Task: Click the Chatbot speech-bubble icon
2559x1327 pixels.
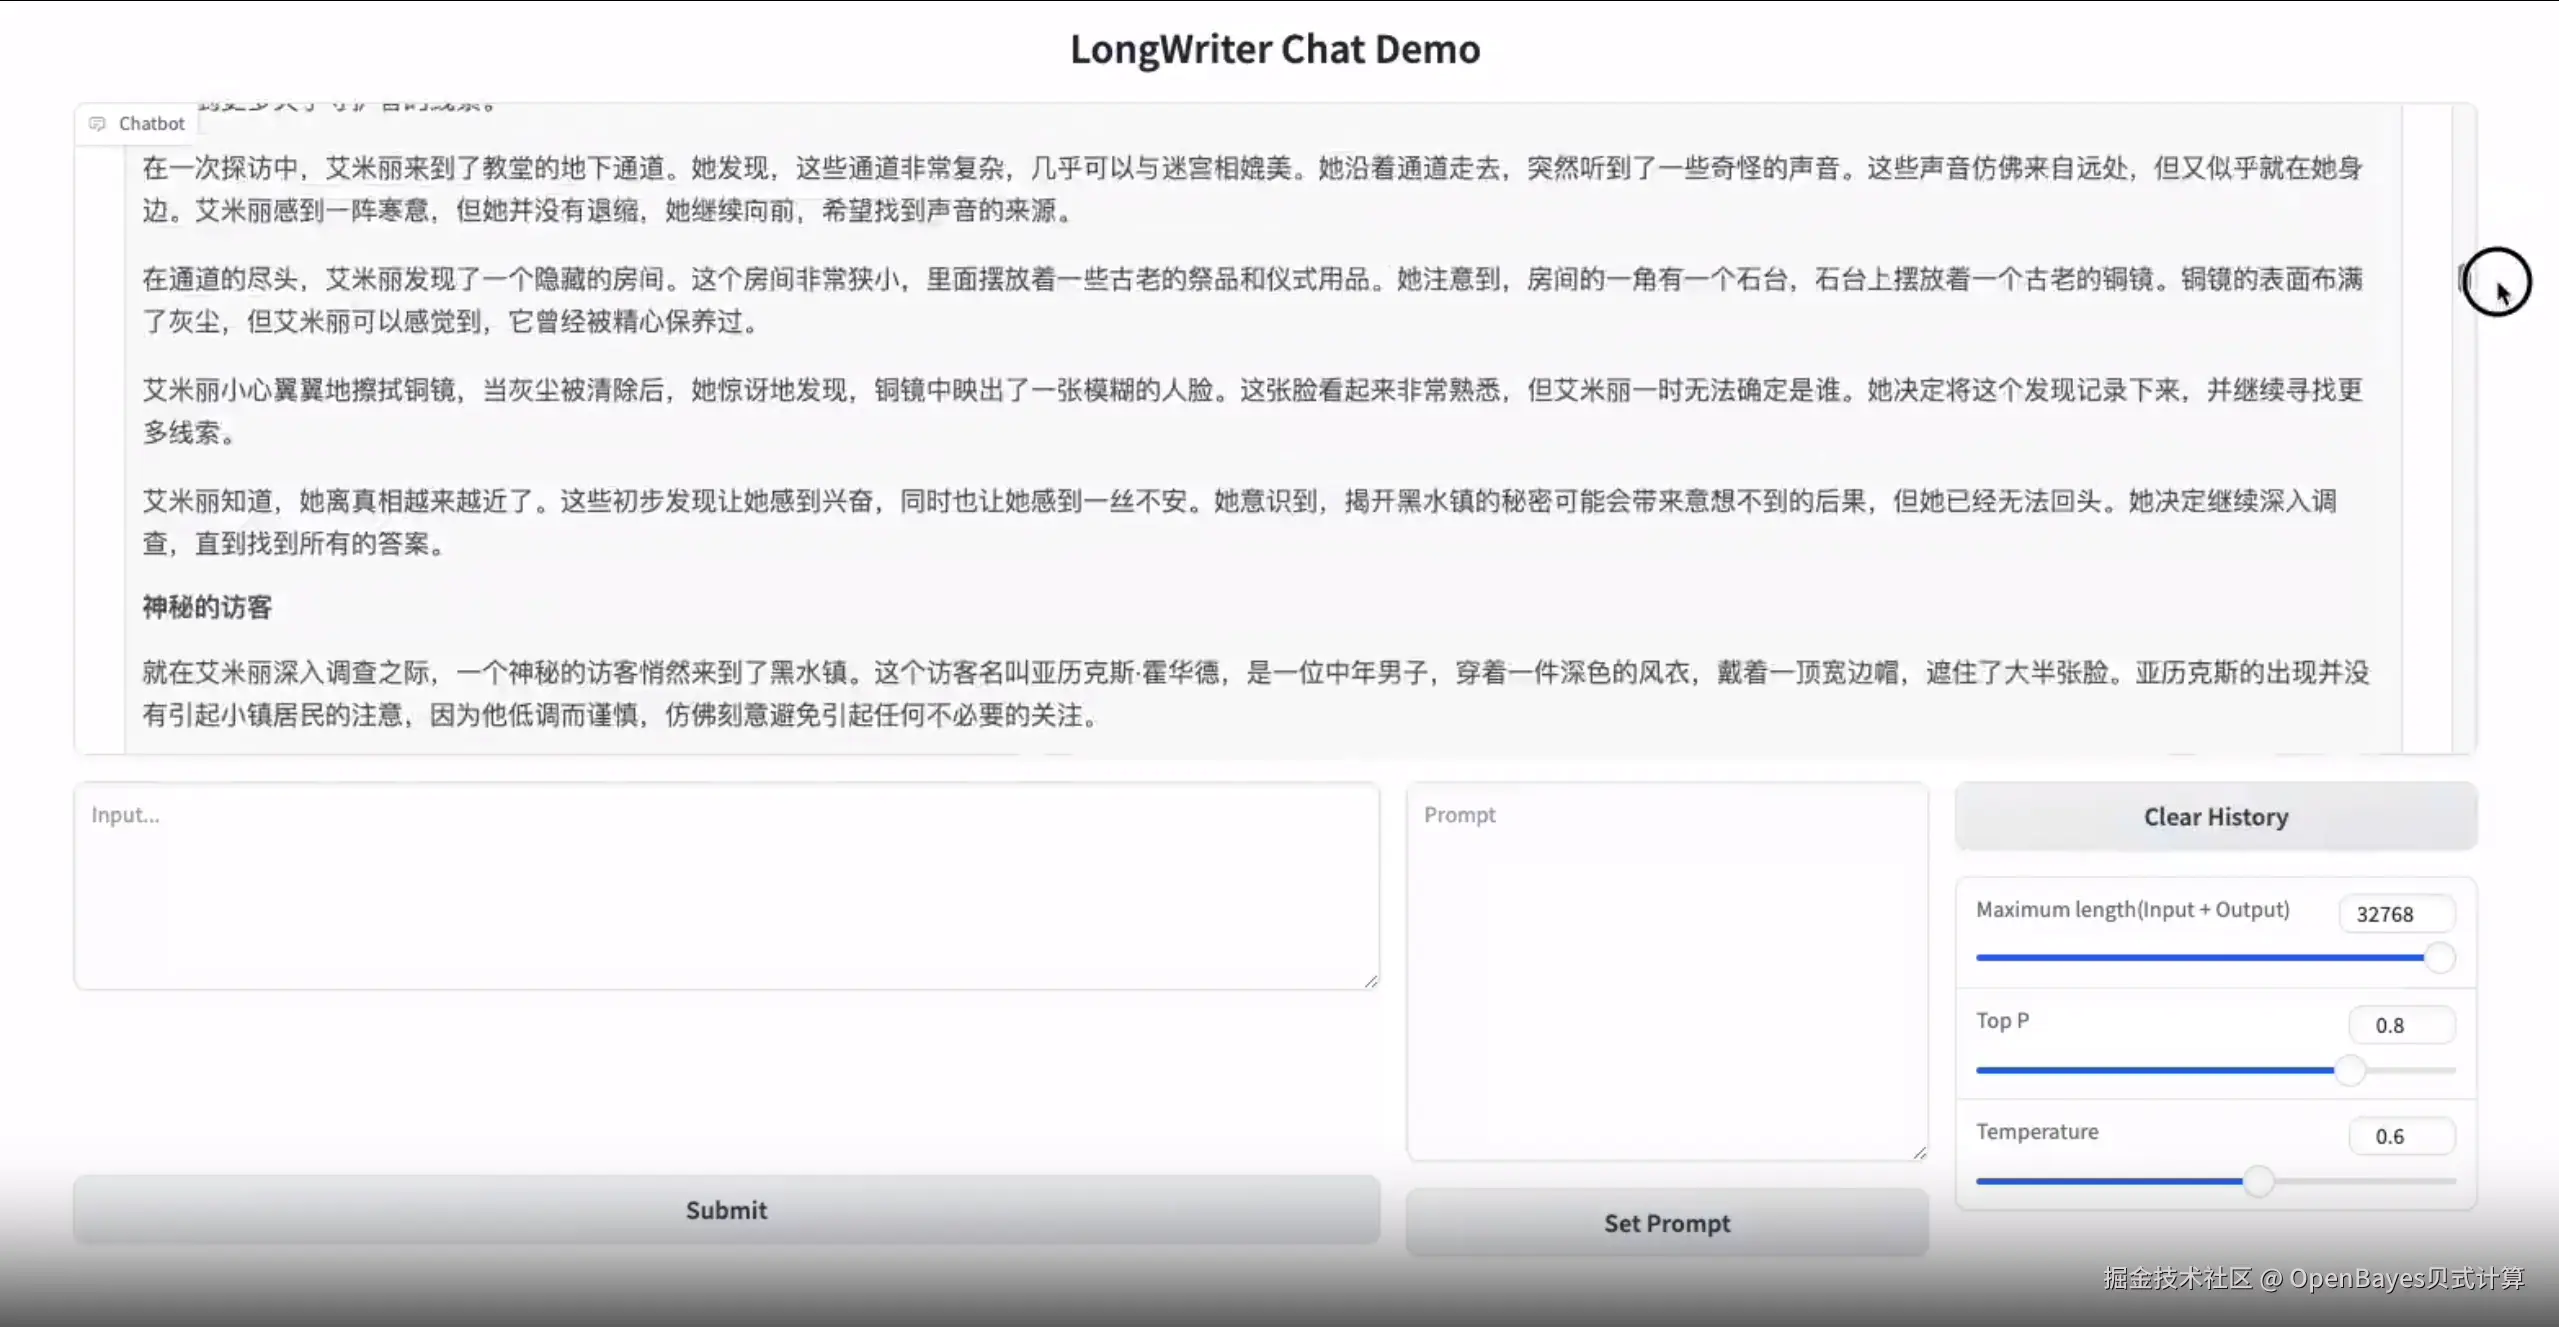Action: coord(97,123)
